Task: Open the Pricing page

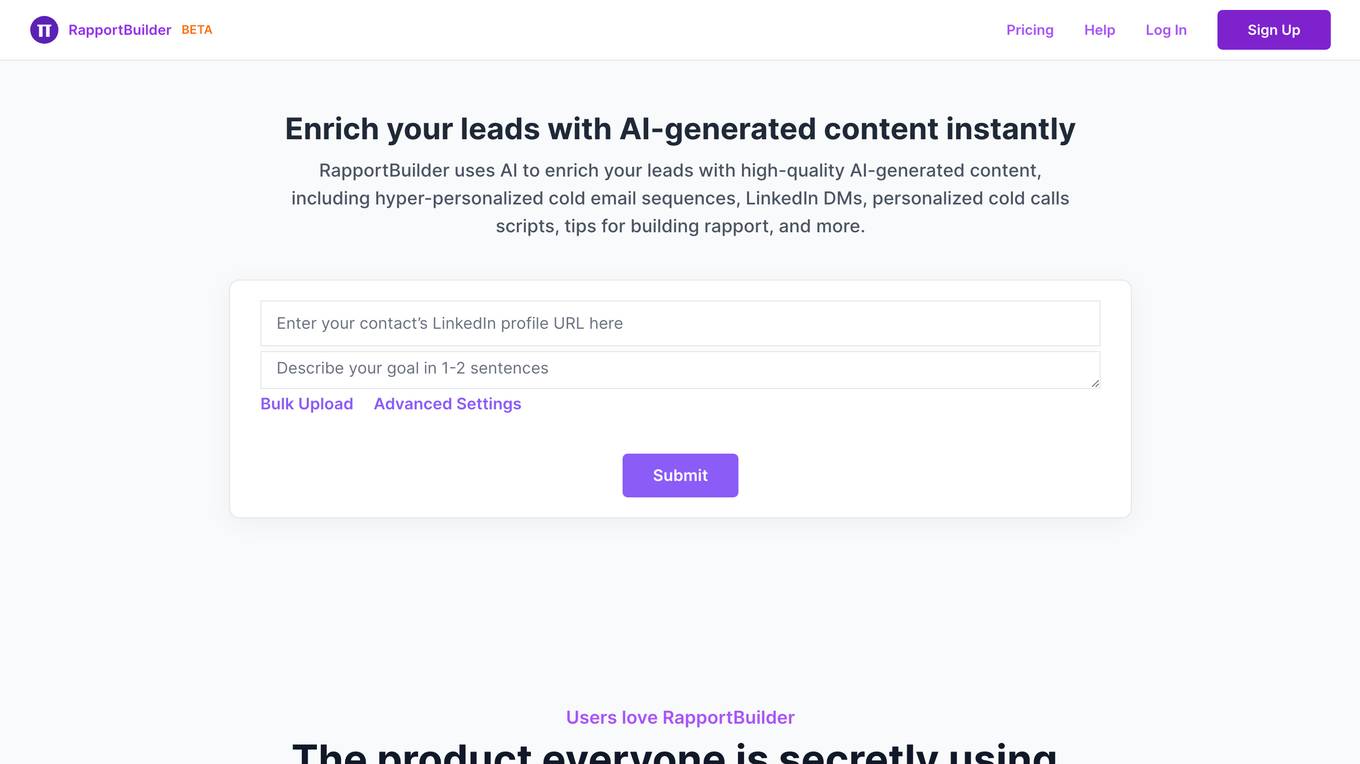Action: 1030,30
